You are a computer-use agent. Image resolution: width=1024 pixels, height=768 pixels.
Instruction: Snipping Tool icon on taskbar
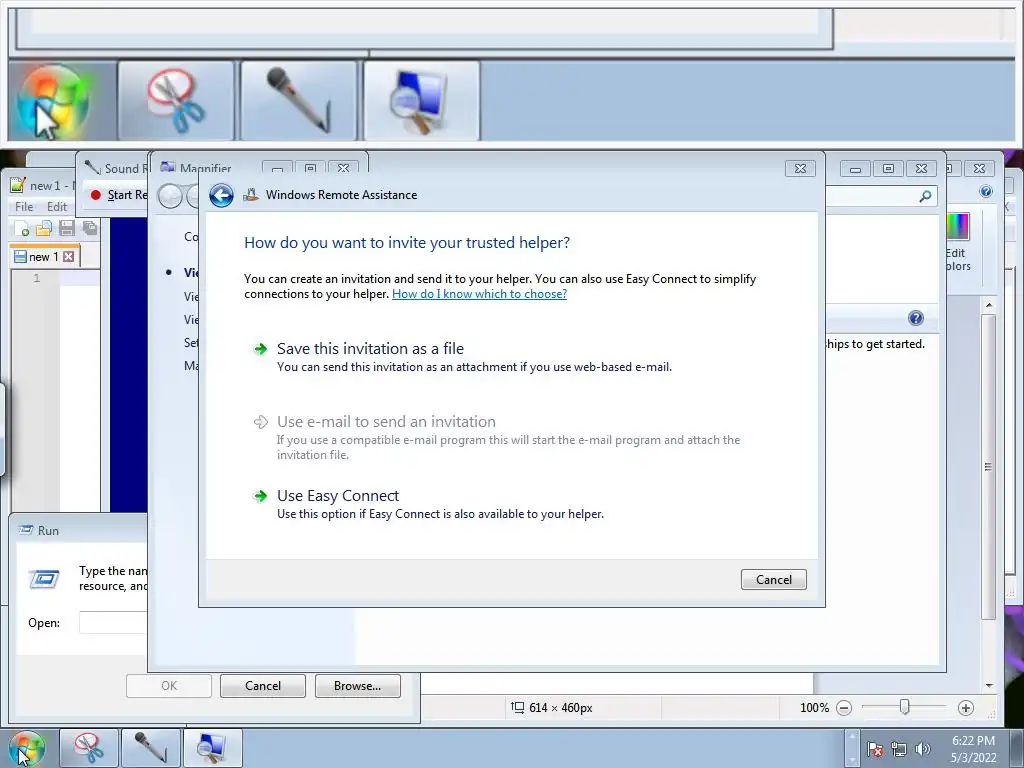tap(89, 748)
